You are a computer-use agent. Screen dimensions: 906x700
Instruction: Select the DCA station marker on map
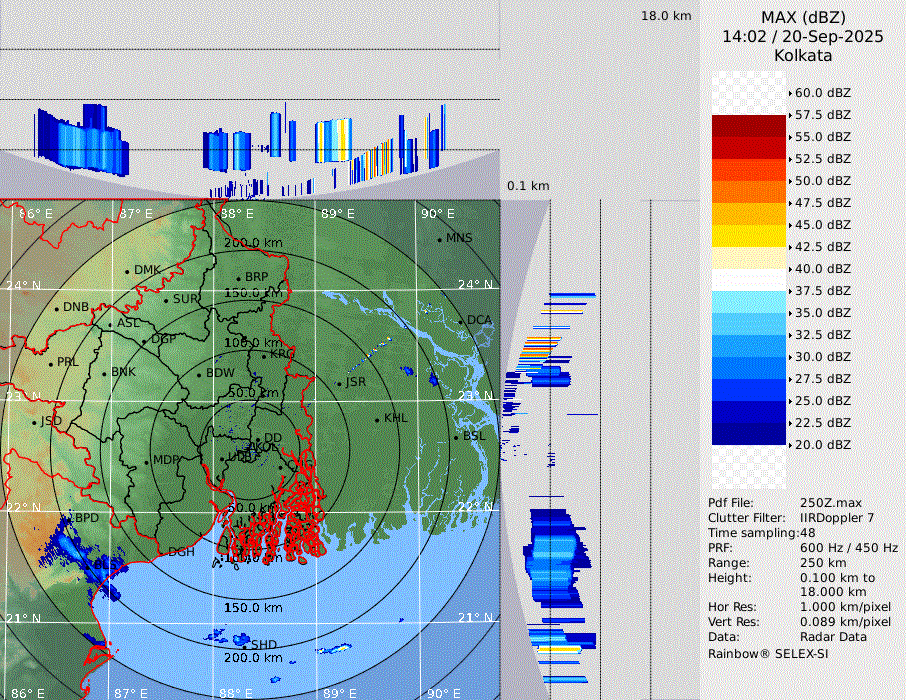pyautogui.click(x=461, y=321)
